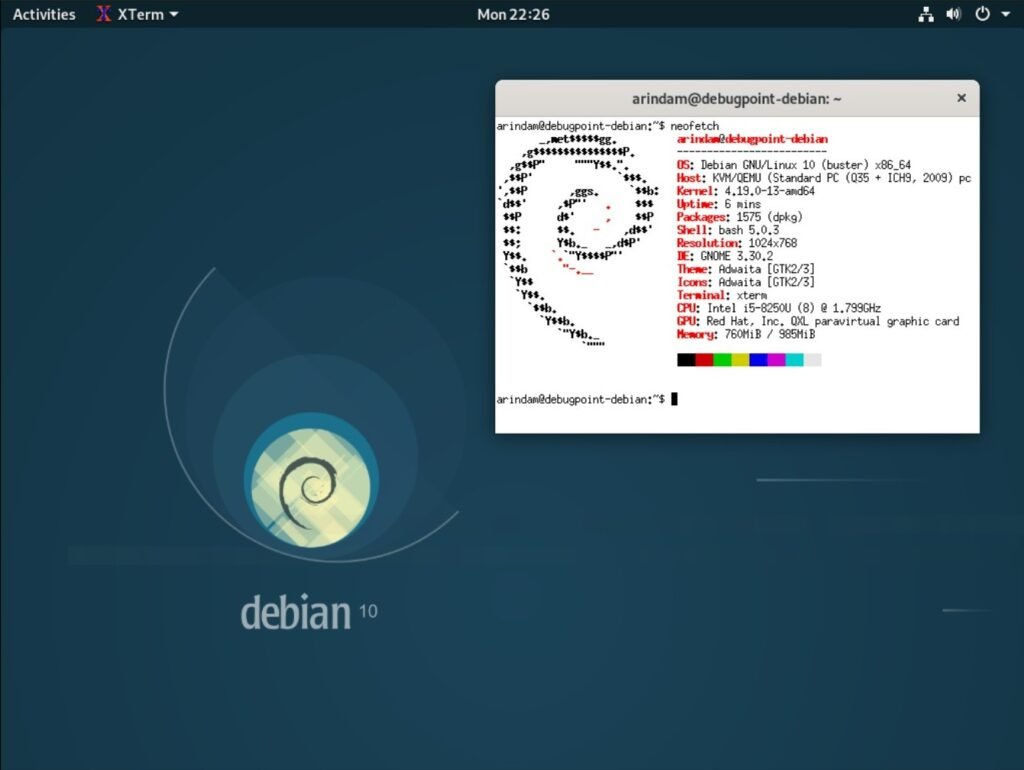Viewport: 1024px width, 770px height.
Task: Click the green color block in neofetch
Action: click(722, 360)
